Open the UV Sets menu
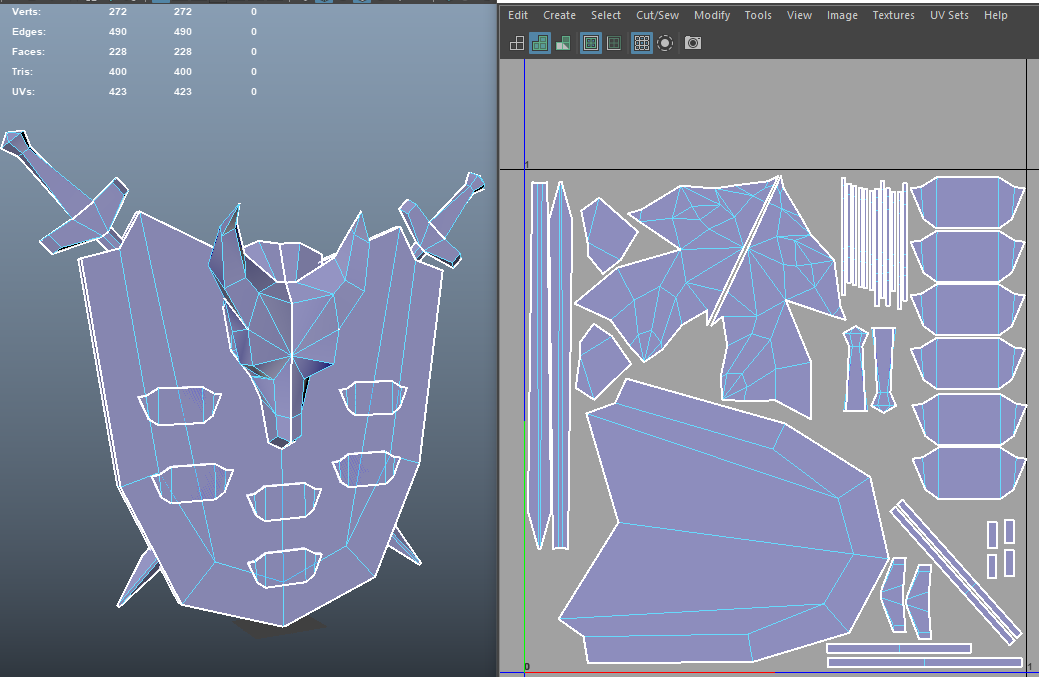The width and height of the screenshot is (1039, 677). 950,15
